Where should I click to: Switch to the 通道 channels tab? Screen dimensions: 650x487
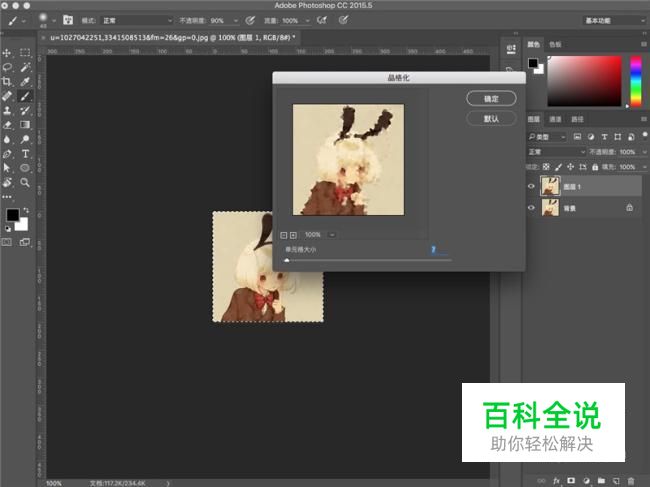pyautogui.click(x=555, y=119)
